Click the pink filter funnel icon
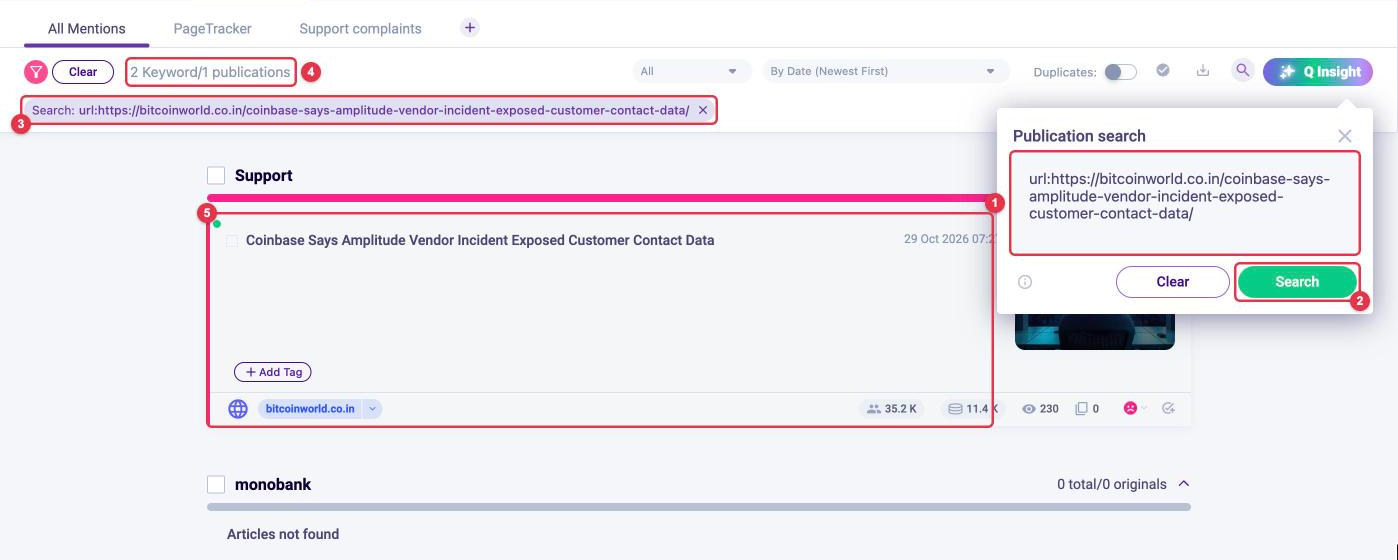The image size is (1398, 560). point(36,72)
